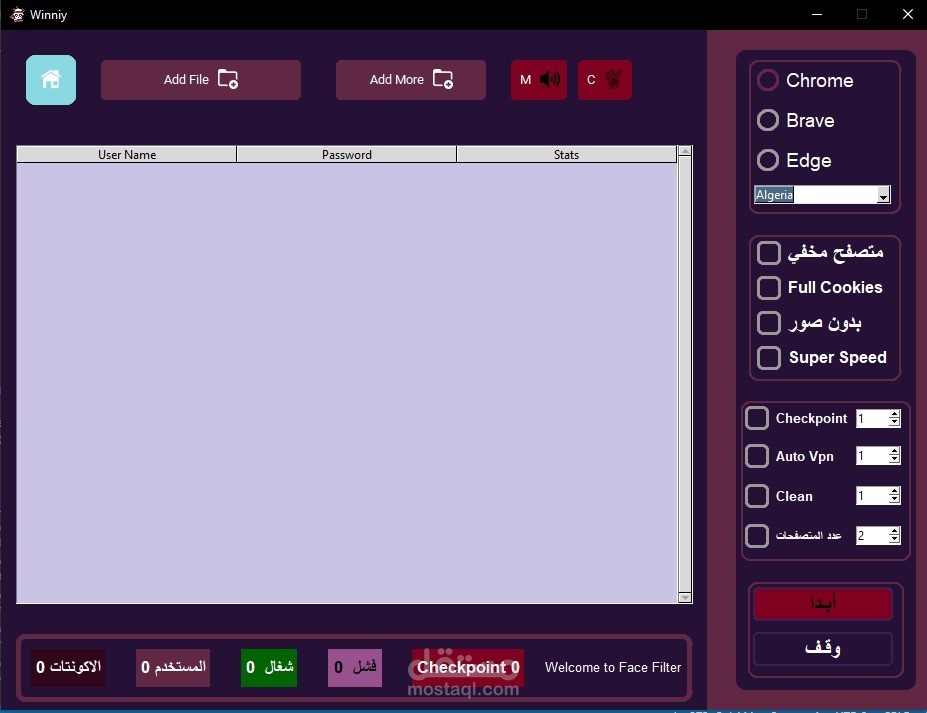
Task: Click the red Checkpoint 0 counter
Action: (468, 667)
